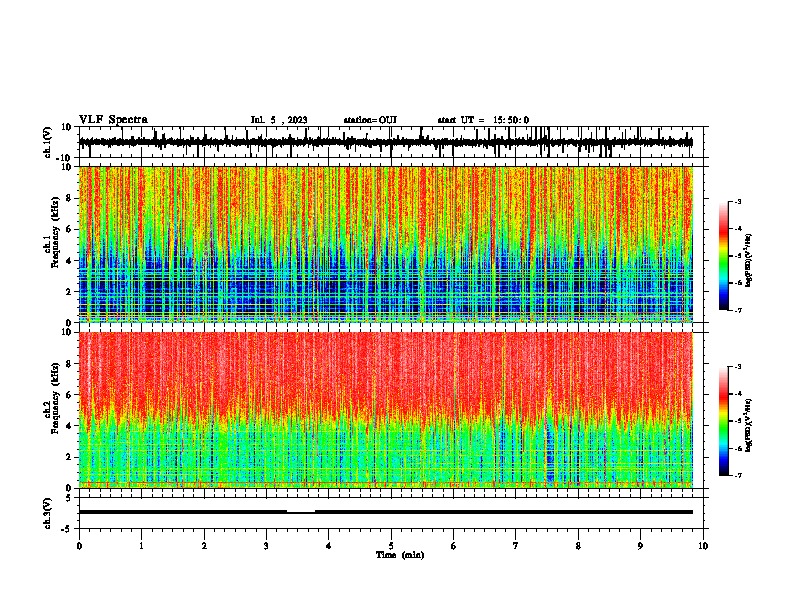Click the time axis tick label '10'

[x=703, y=546]
